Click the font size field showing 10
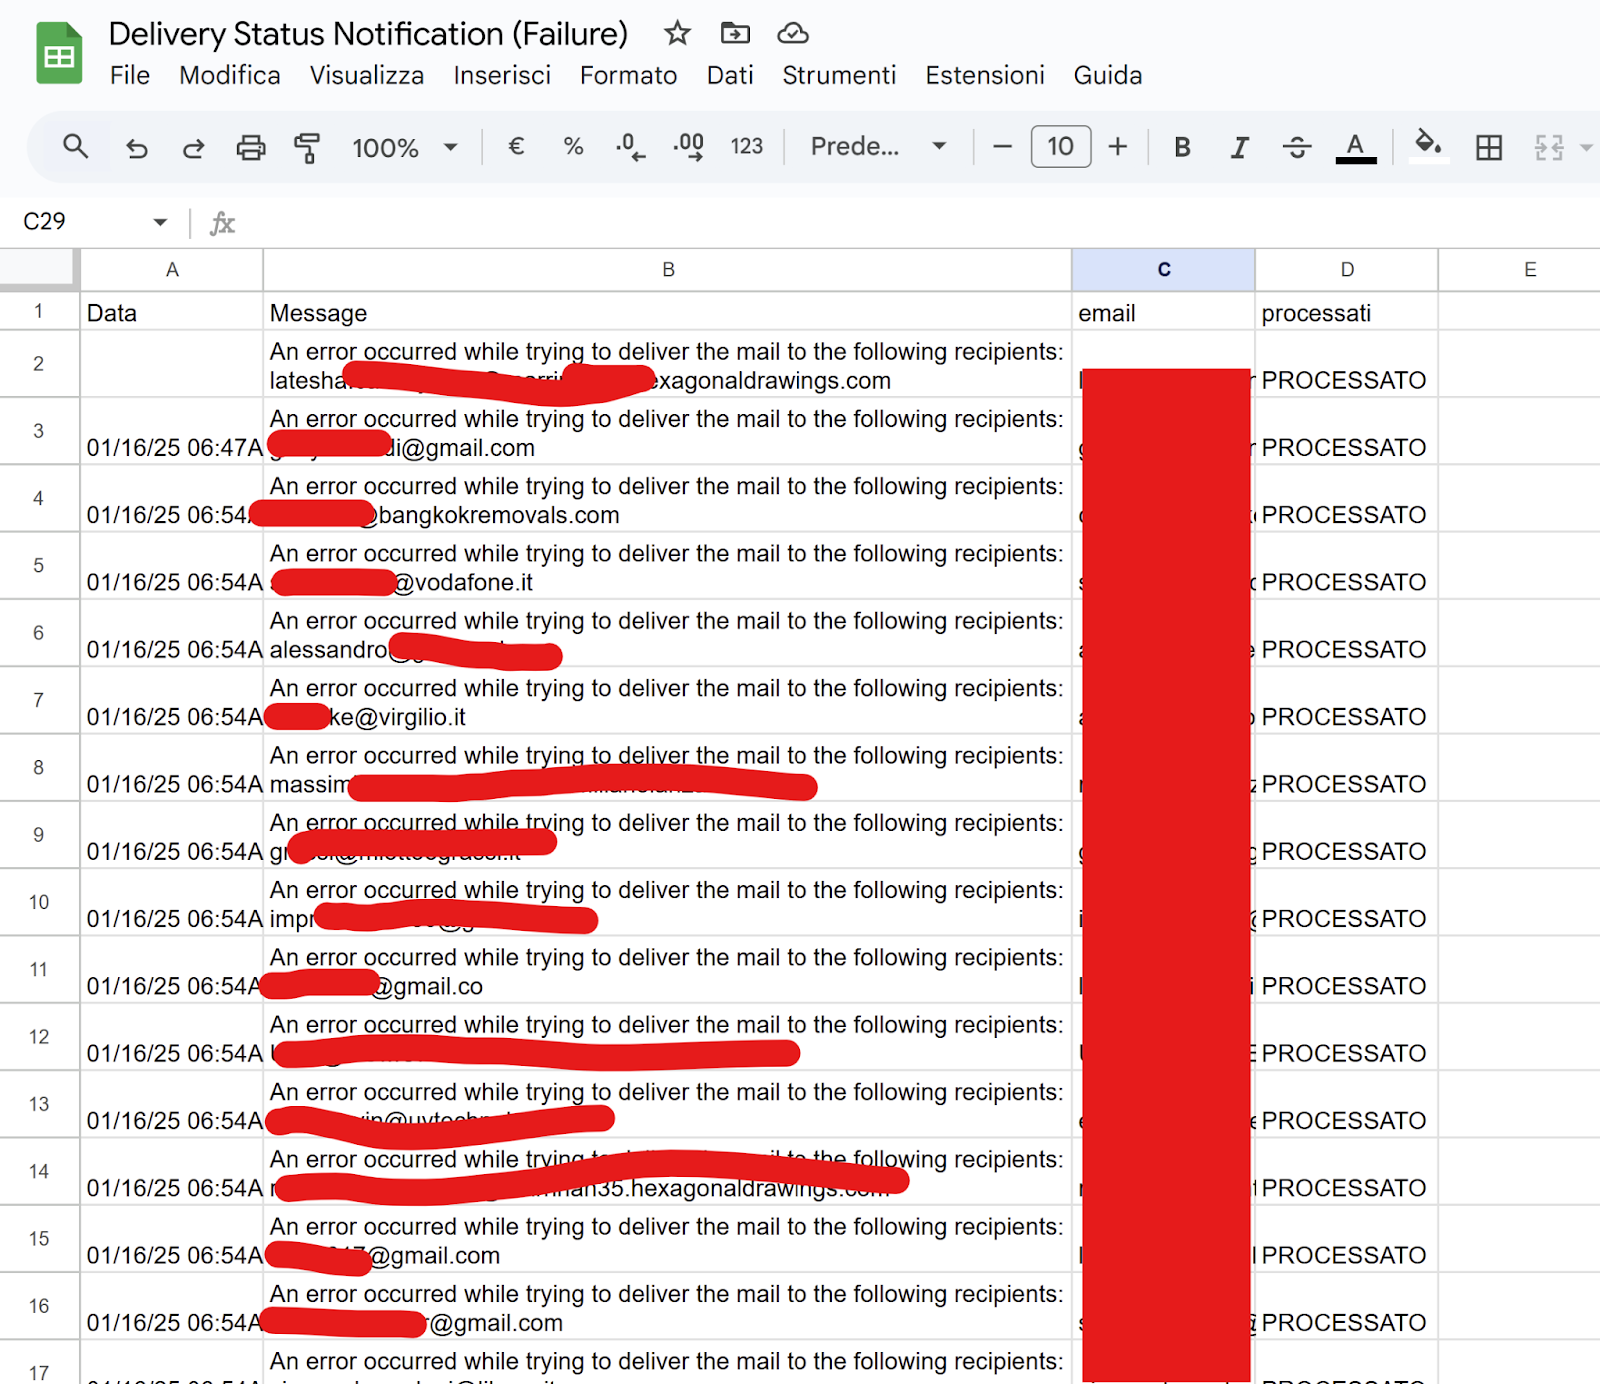Image resolution: width=1600 pixels, height=1384 pixels. tap(1060, 147)
